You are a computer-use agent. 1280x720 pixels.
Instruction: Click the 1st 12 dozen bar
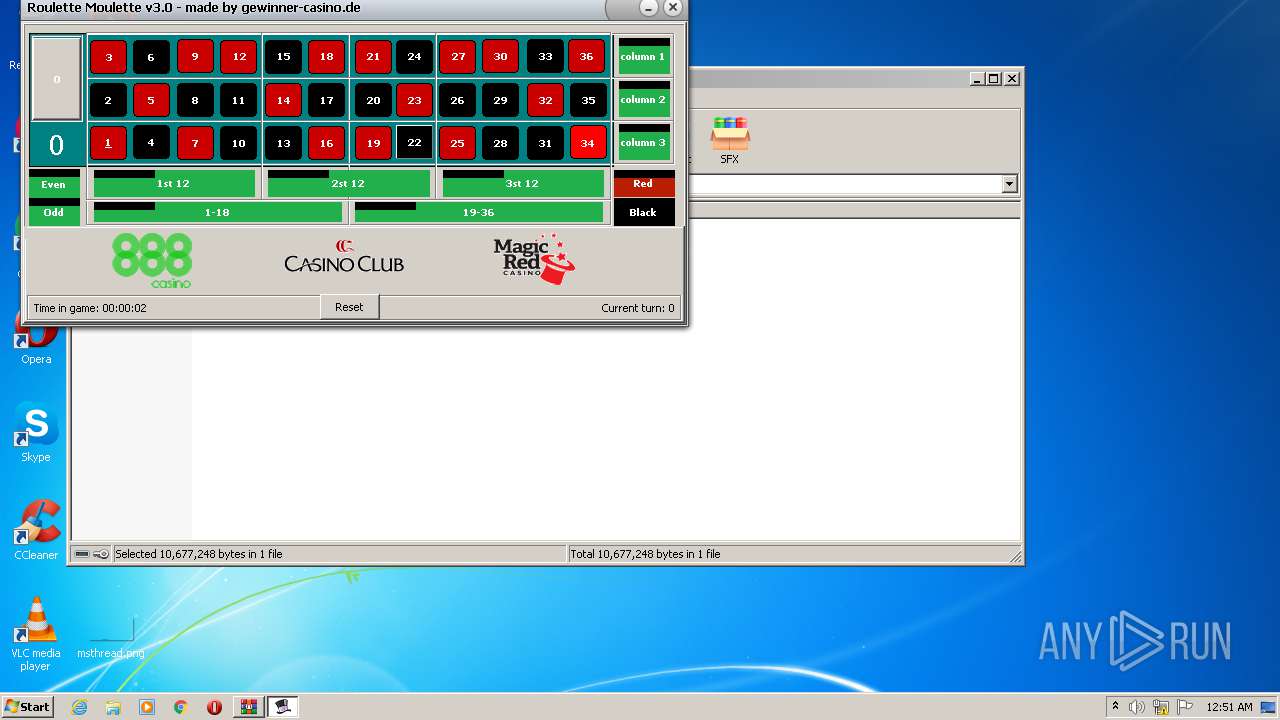tap(174, 184)
